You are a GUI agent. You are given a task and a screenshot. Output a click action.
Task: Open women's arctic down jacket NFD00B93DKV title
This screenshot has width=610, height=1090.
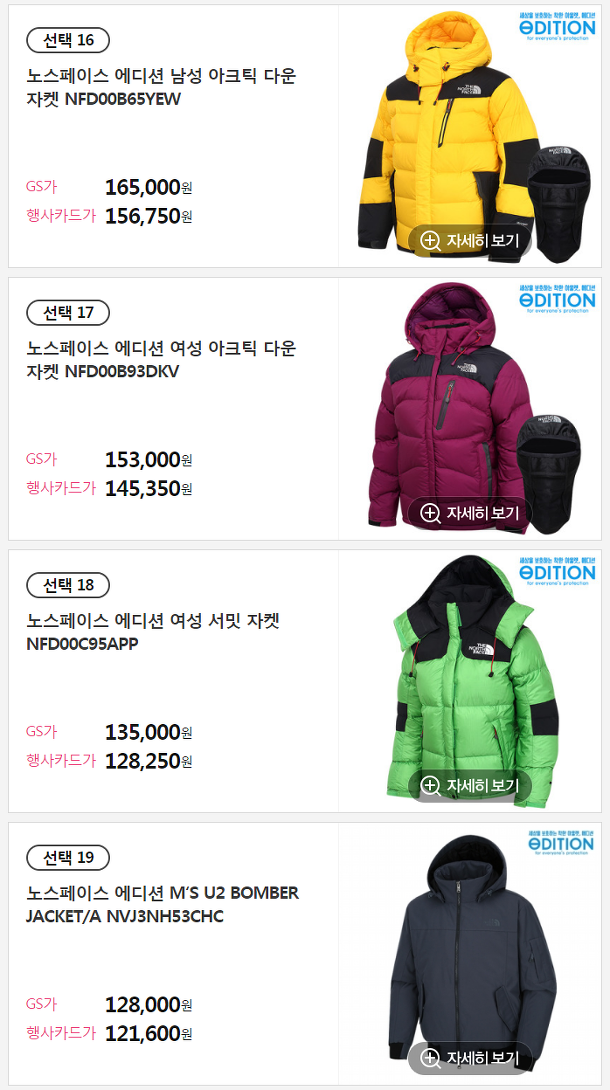coord(161,360)
